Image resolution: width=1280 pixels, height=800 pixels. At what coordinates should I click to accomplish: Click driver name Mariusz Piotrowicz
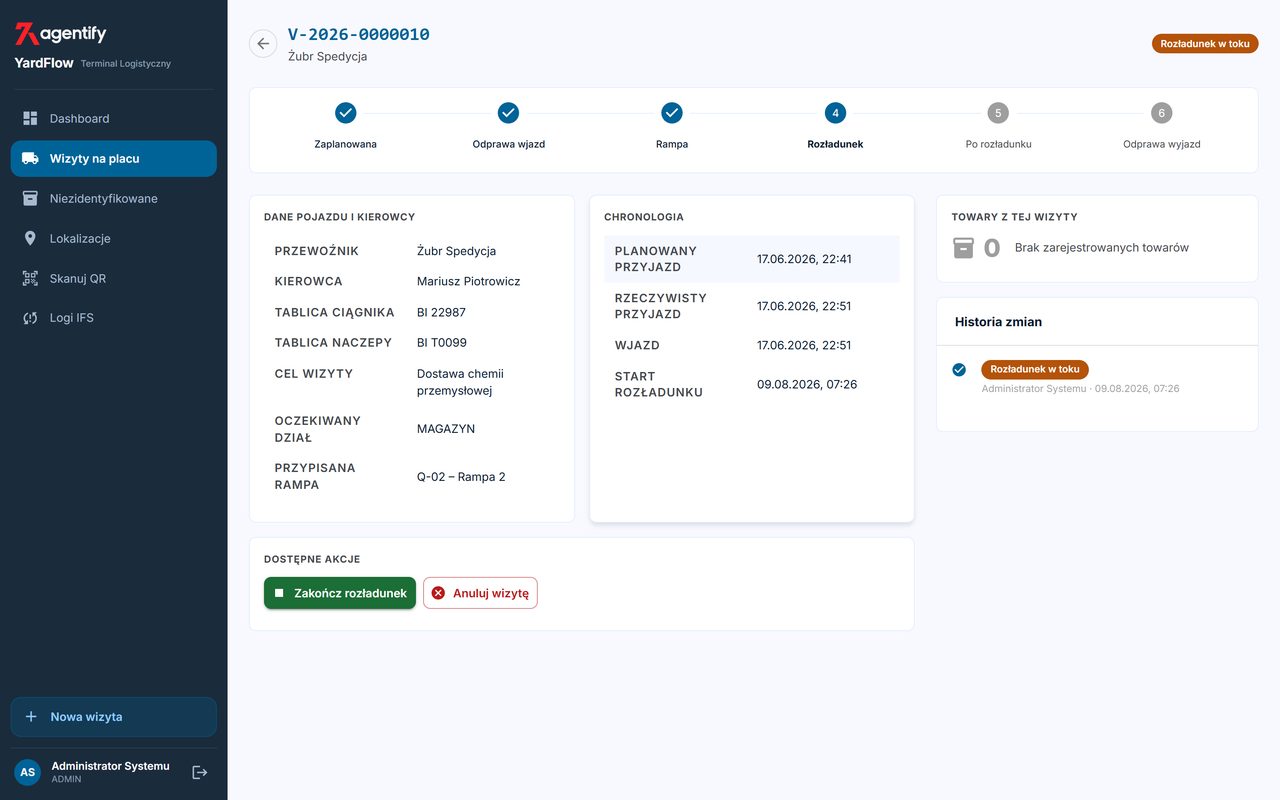coord(469,281)
